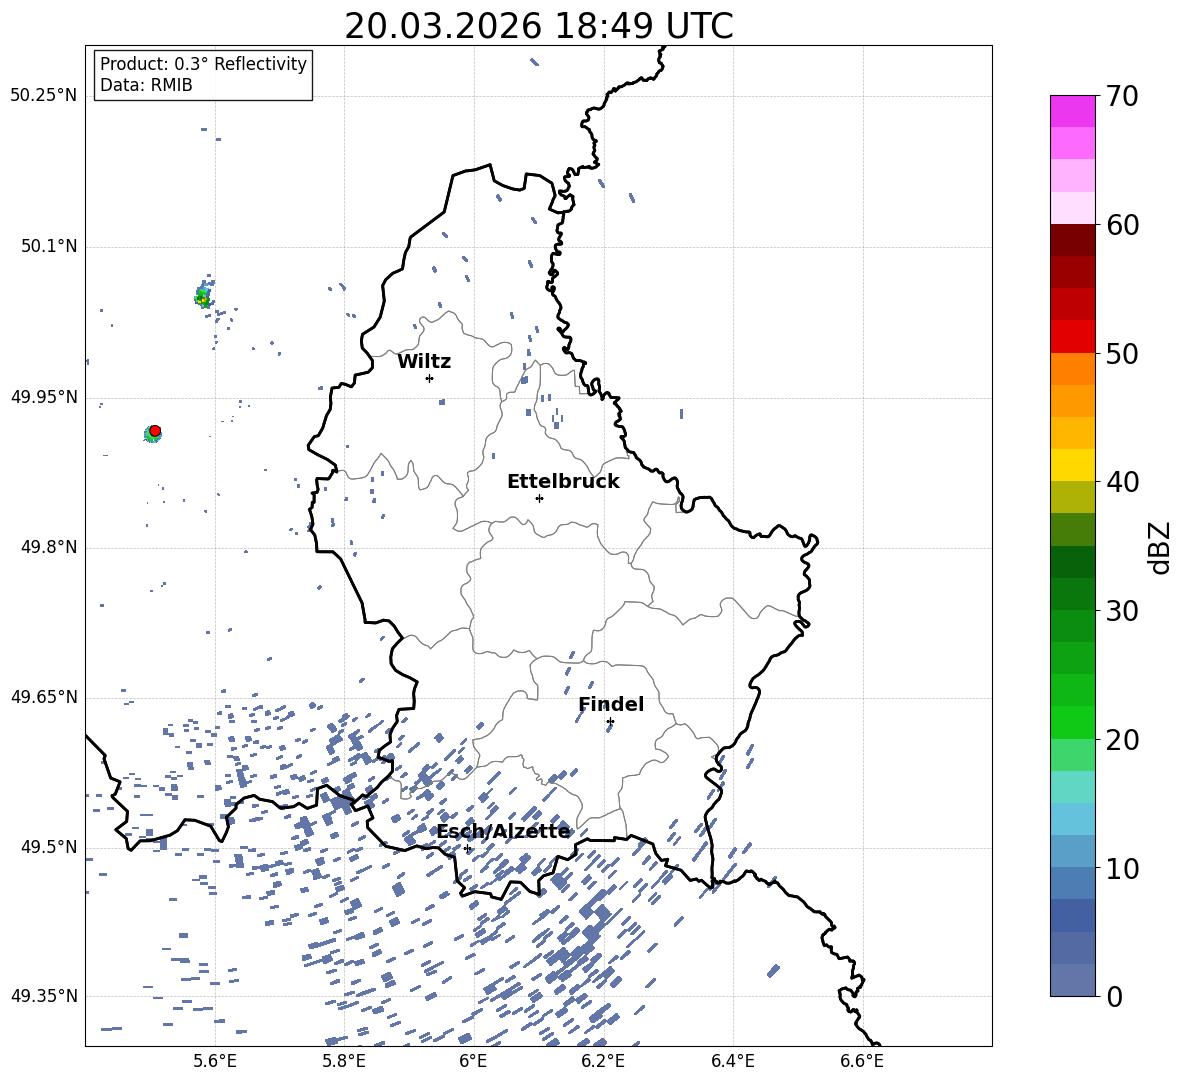Click the 49.8°N latitude tick label
The height and width of the screenshot is (1081, 1184).
pyautogui.click(x=49, y=547)
